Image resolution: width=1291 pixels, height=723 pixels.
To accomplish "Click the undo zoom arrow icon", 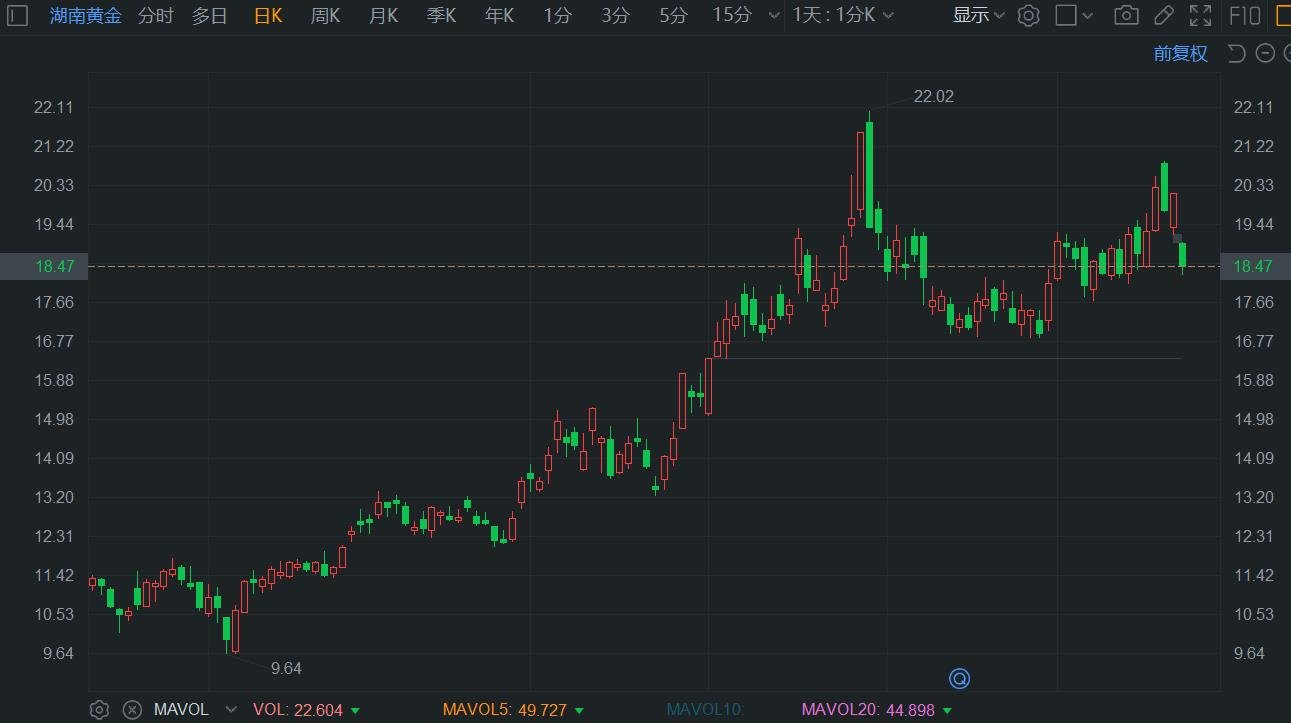I will point(1236,54).
